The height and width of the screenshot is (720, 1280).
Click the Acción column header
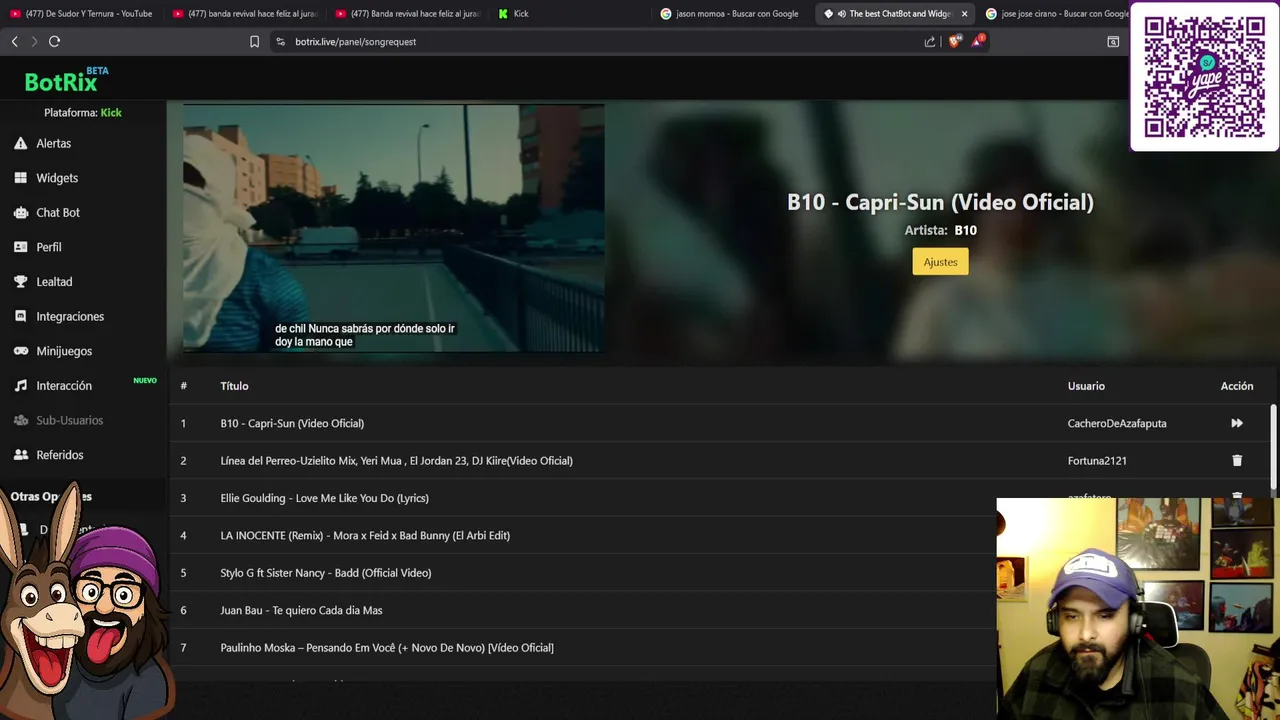(1237, 386)
